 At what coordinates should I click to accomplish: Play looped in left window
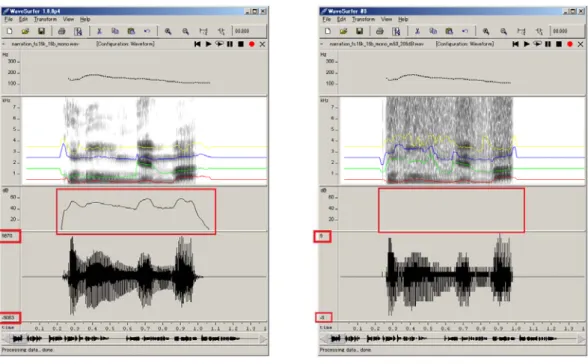coord(219,44)
